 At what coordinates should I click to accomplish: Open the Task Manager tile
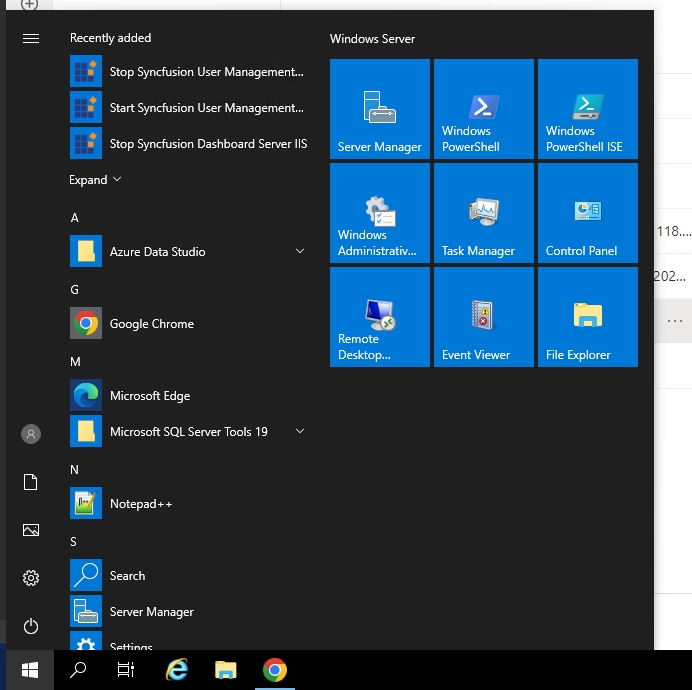[x=484, y=213]
